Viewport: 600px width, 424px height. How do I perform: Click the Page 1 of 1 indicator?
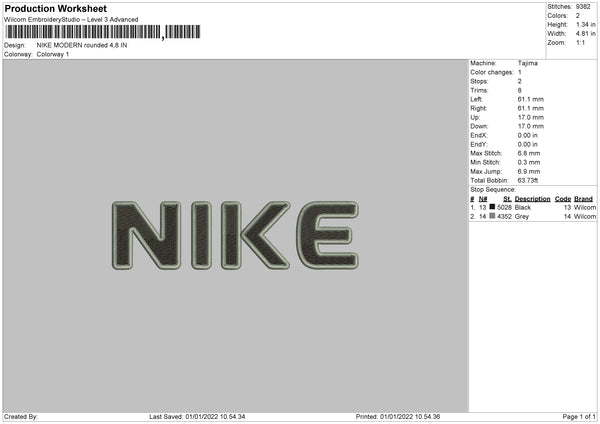click(579, 417)
